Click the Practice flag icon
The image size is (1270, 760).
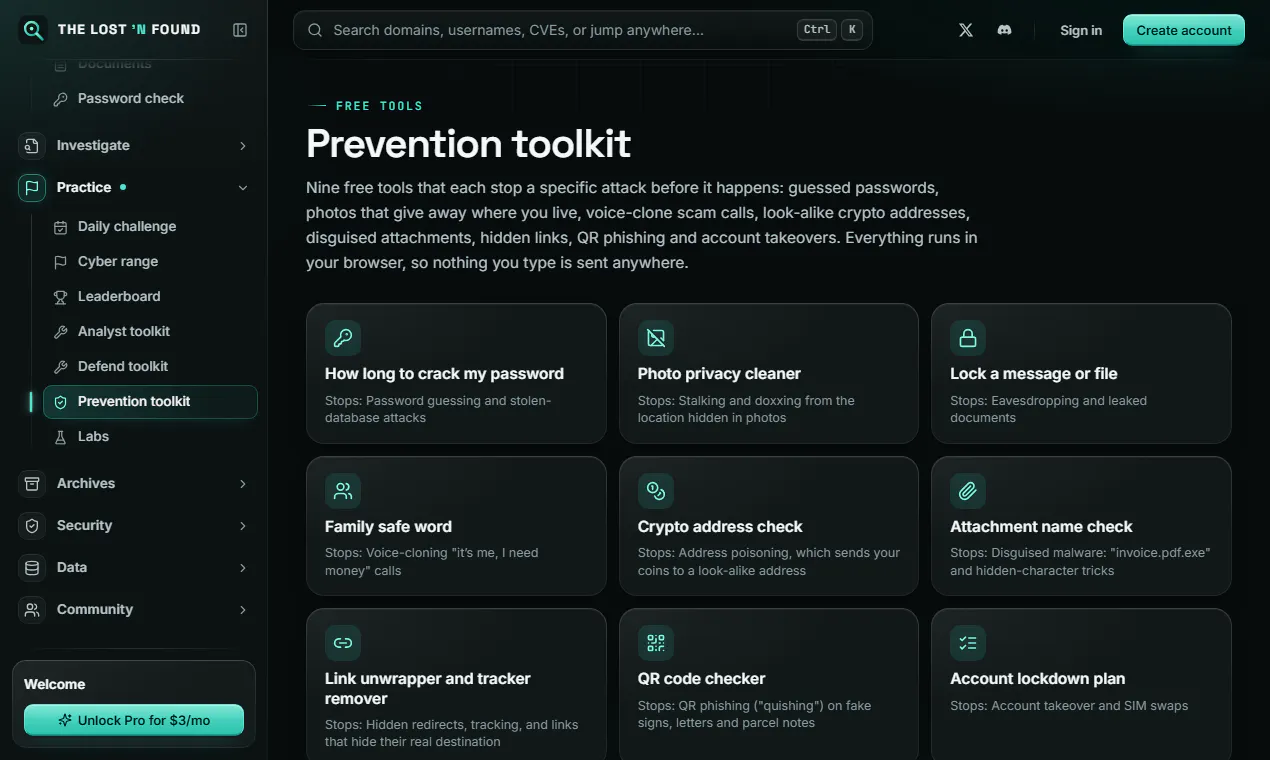coord(32,187)
